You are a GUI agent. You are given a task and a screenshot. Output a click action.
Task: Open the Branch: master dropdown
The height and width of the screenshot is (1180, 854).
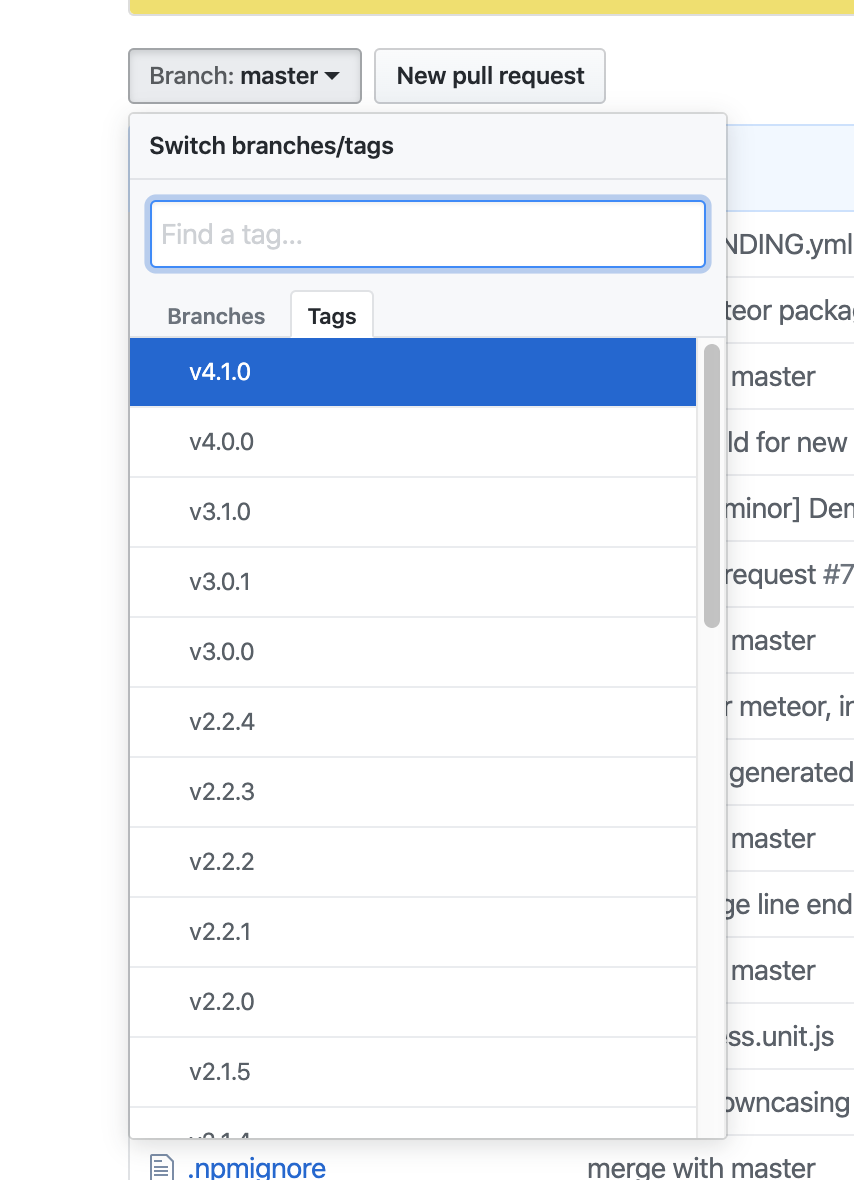point(245,76)
